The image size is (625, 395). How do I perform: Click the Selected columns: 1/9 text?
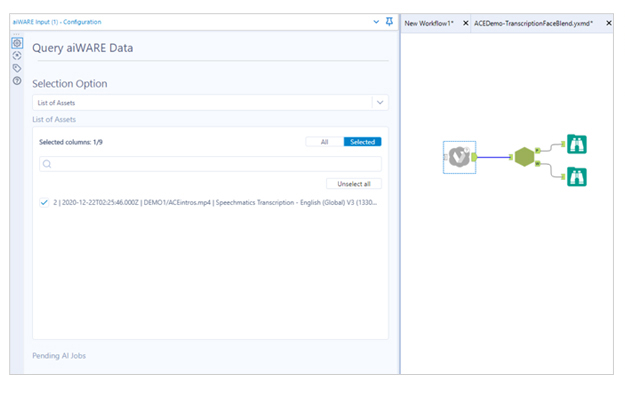click(x=71, y=142)
